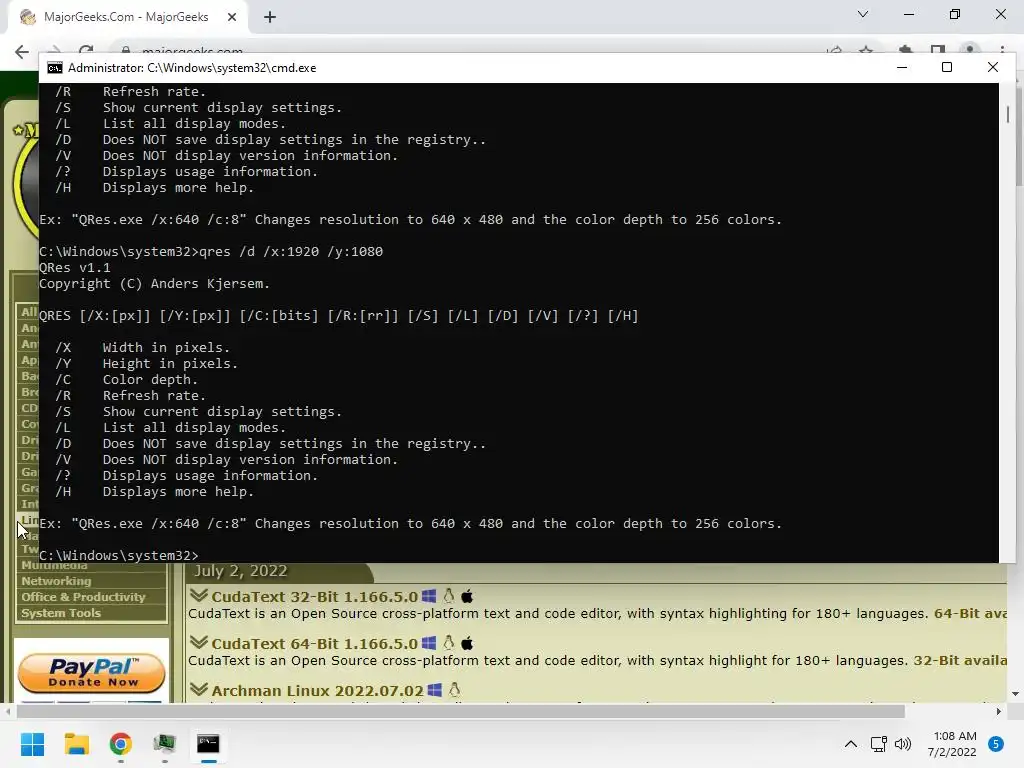1024x768 pixels.
Task: Expand the CudaText 32-Bit entry chevron
Action: 199,596
